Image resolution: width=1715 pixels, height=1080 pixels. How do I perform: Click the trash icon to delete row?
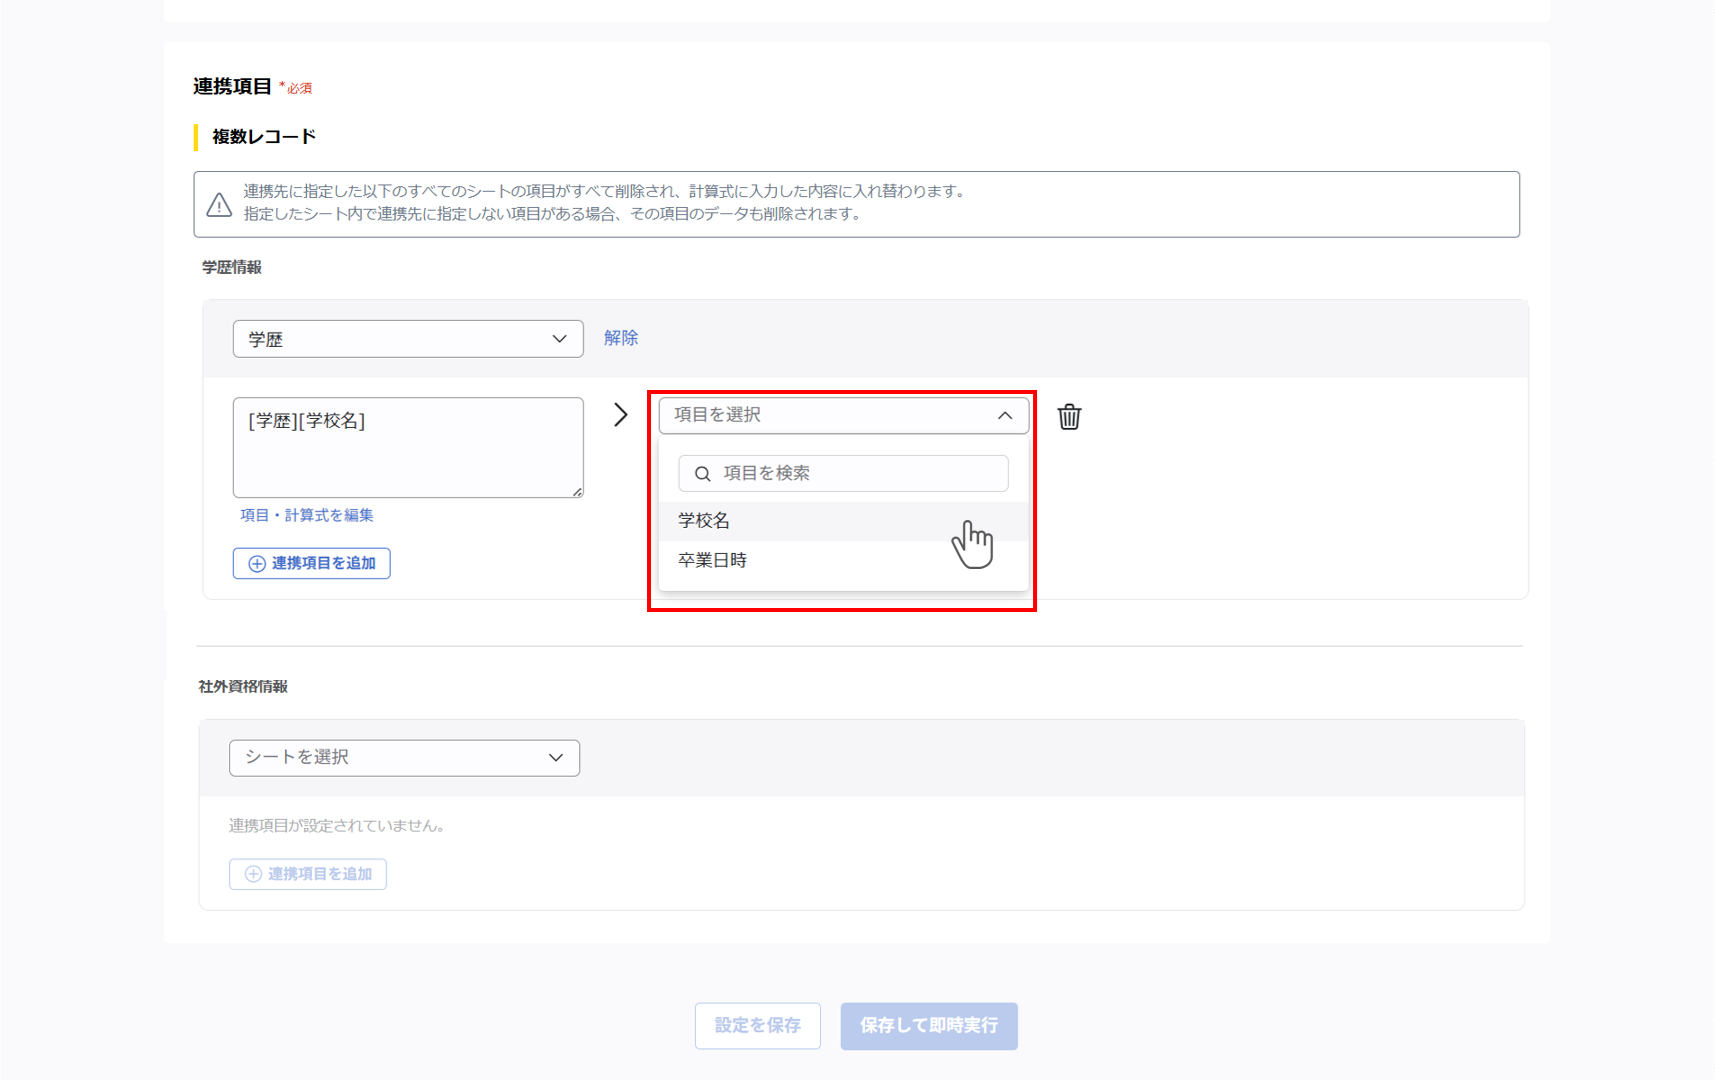1069,416
